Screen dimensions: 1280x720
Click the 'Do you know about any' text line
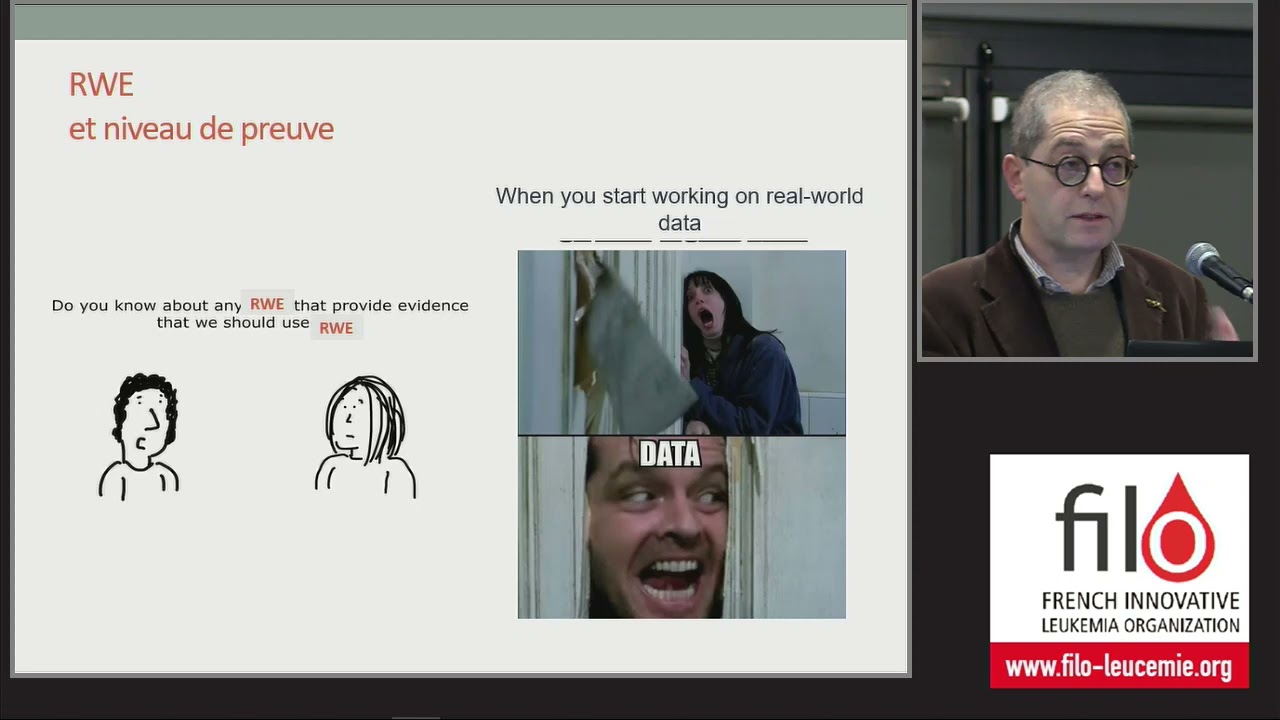tap(147, 305)
